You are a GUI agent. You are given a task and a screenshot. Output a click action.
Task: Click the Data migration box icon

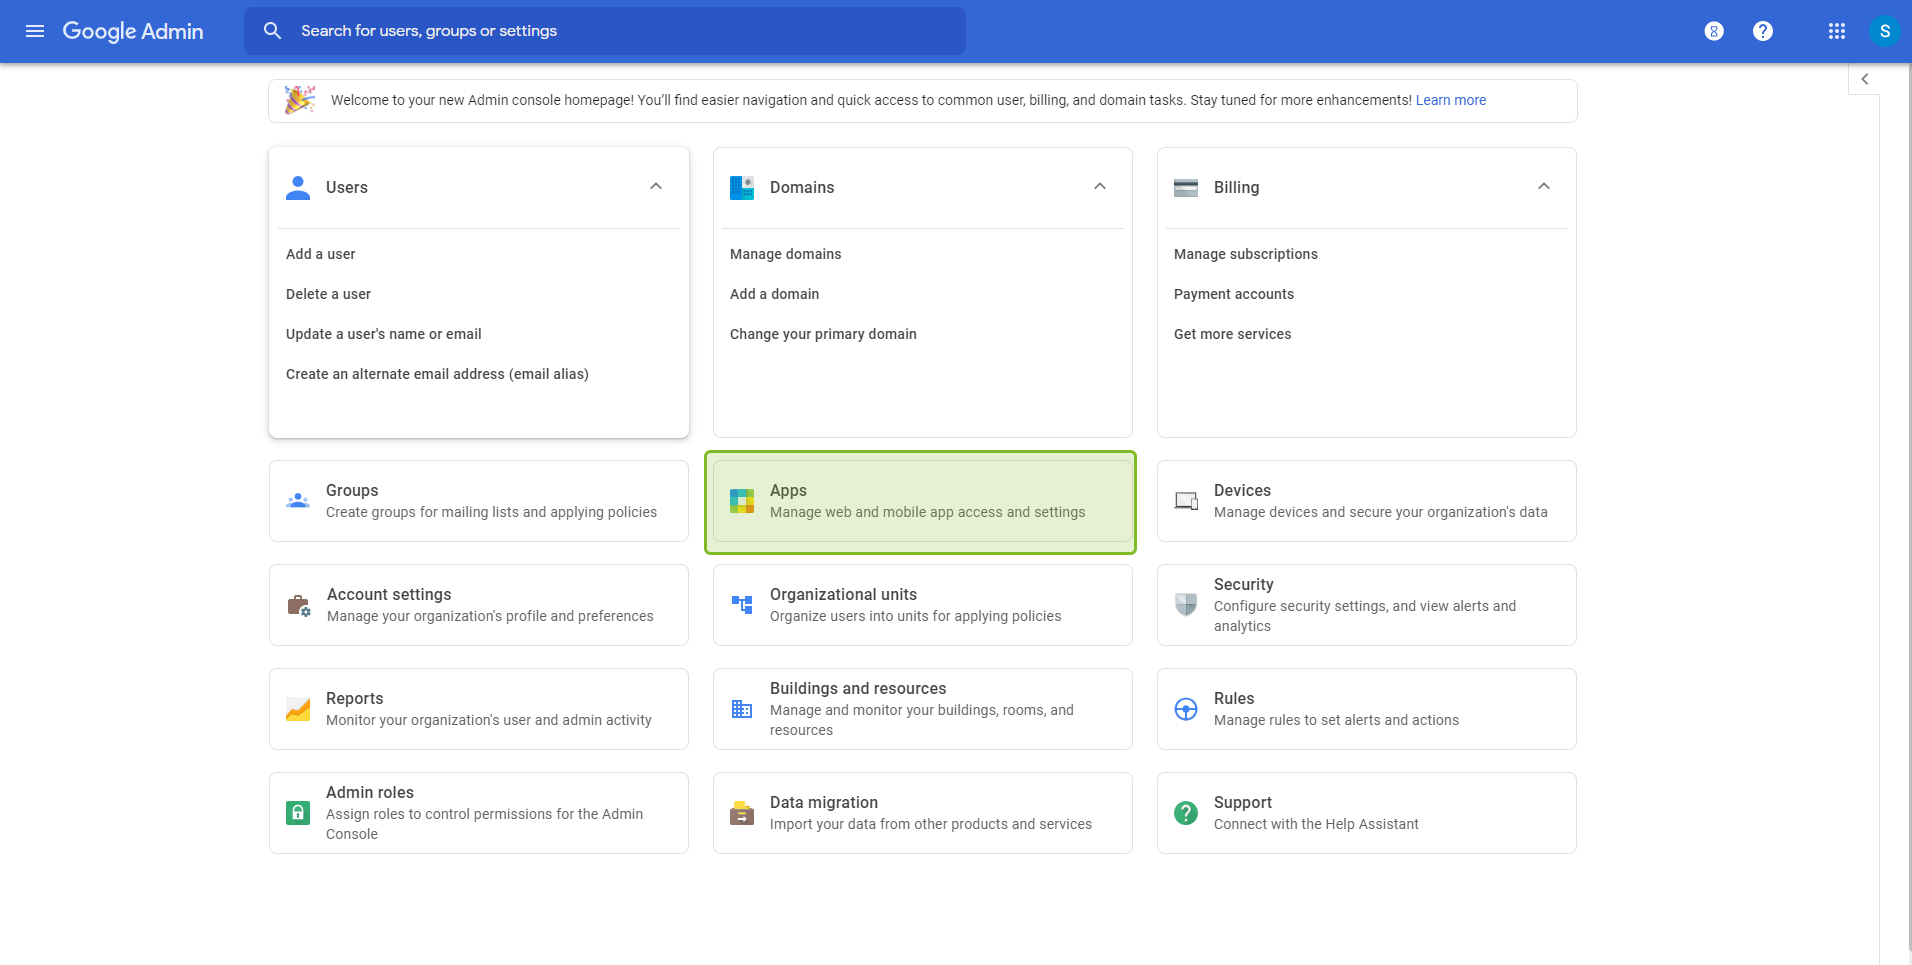(742, 813)
